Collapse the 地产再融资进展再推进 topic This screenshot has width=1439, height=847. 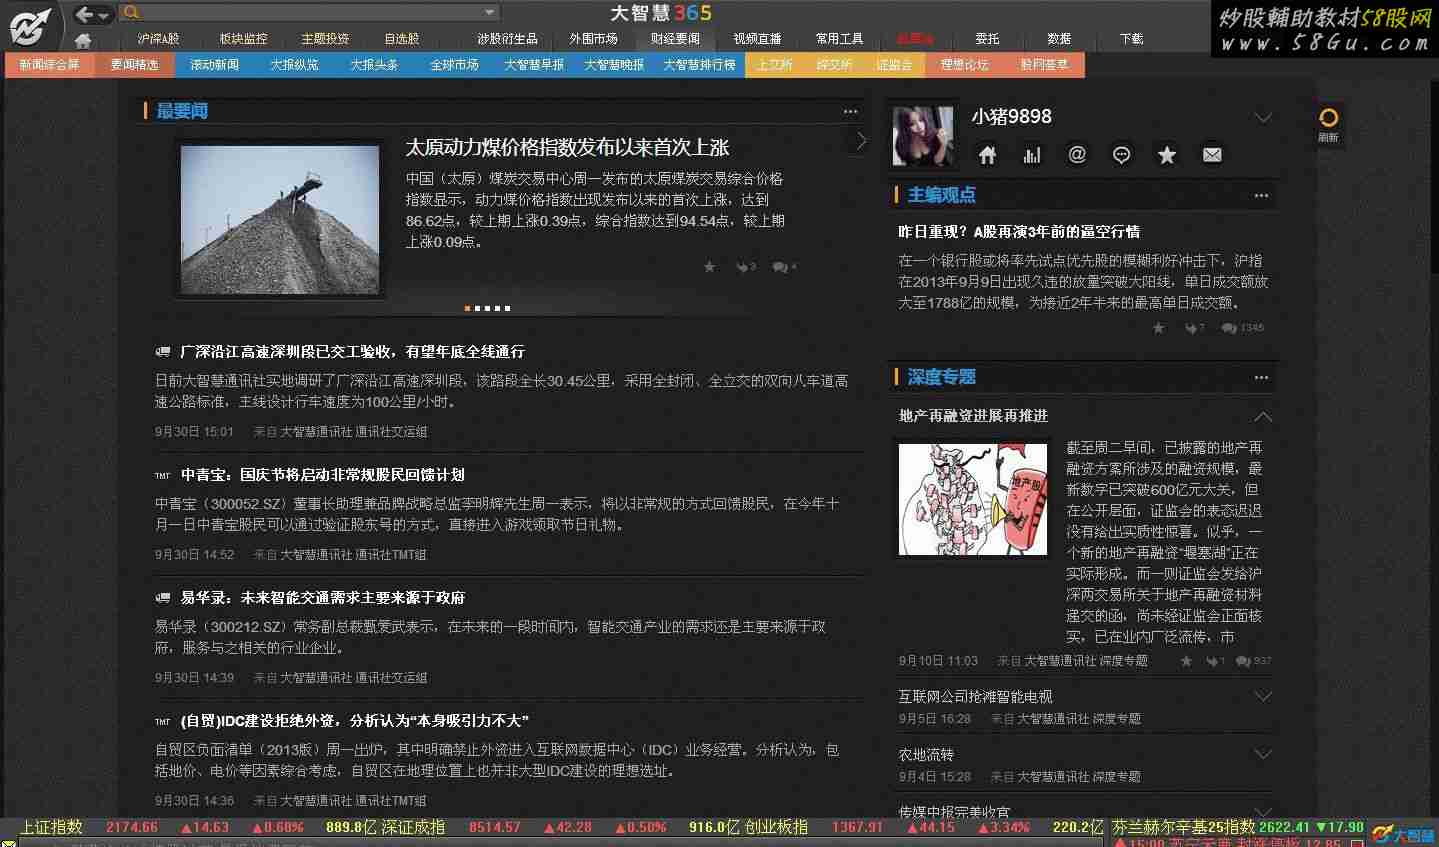tap(1263, 416)
